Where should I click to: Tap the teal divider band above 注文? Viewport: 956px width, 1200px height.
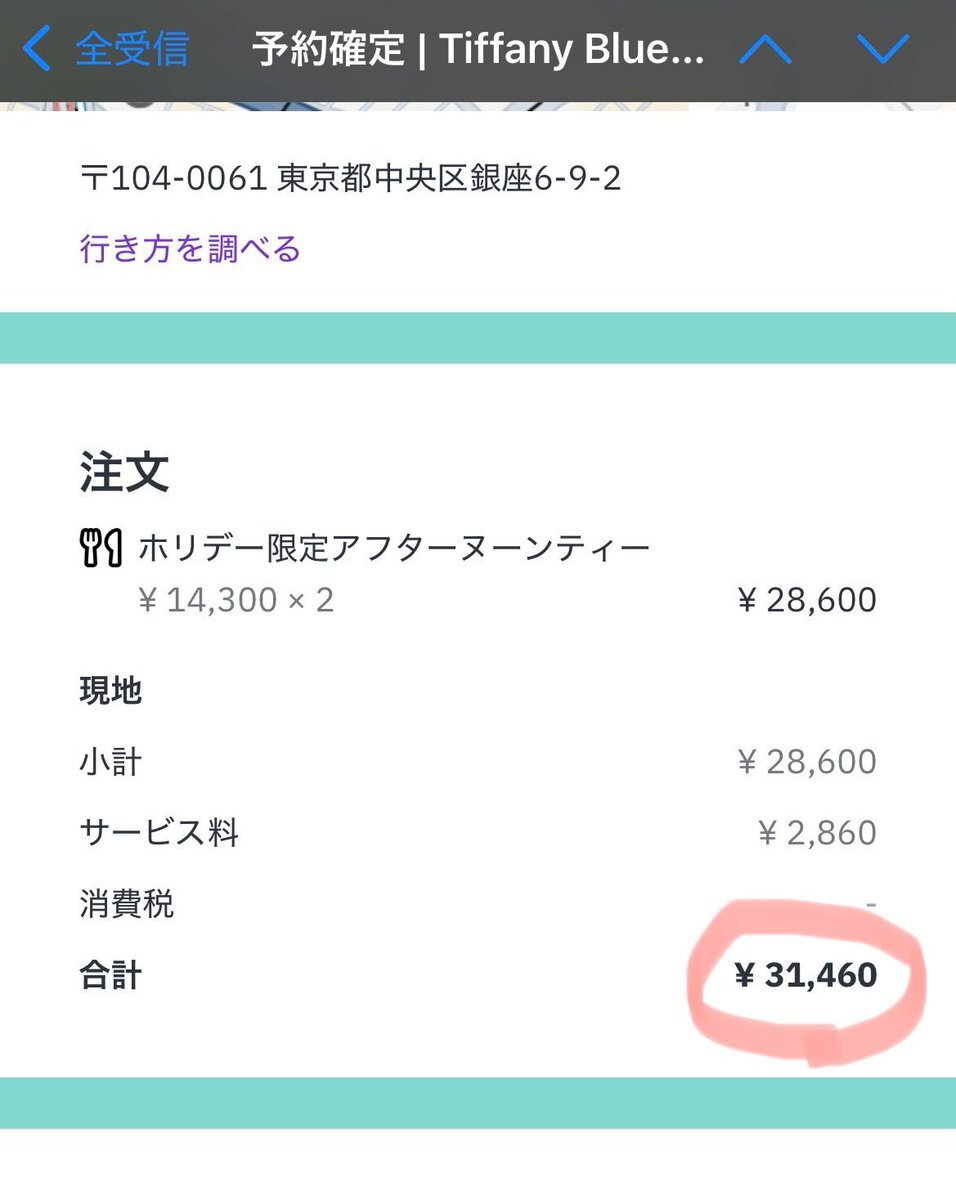[478, 337]
